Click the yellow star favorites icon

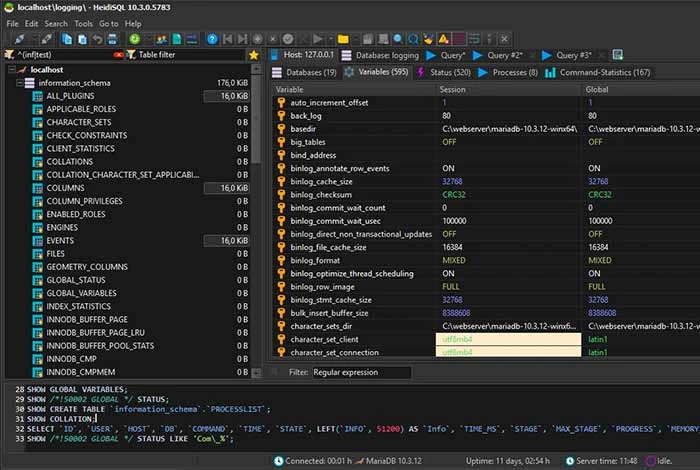tap(254, 55)
